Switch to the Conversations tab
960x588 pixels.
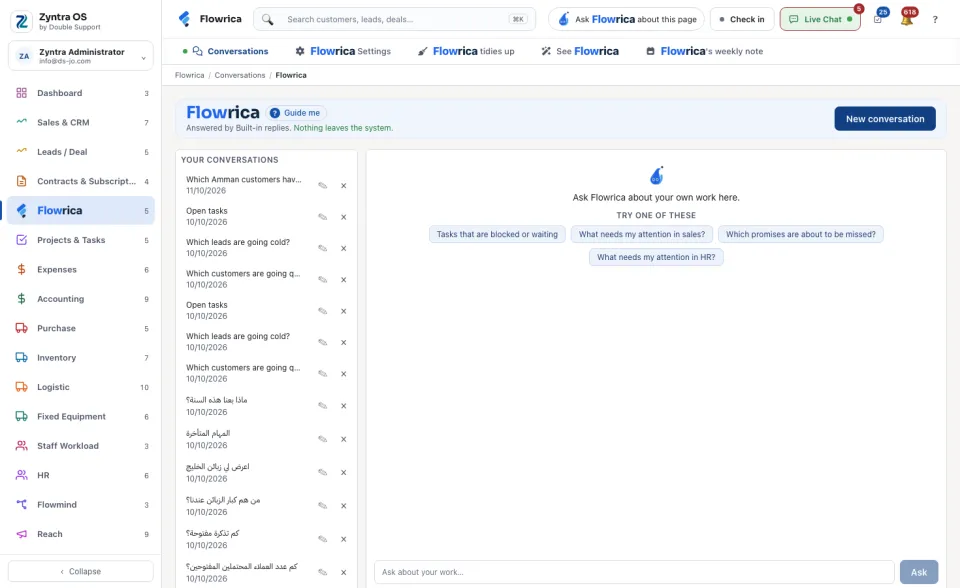click(226, 51)
